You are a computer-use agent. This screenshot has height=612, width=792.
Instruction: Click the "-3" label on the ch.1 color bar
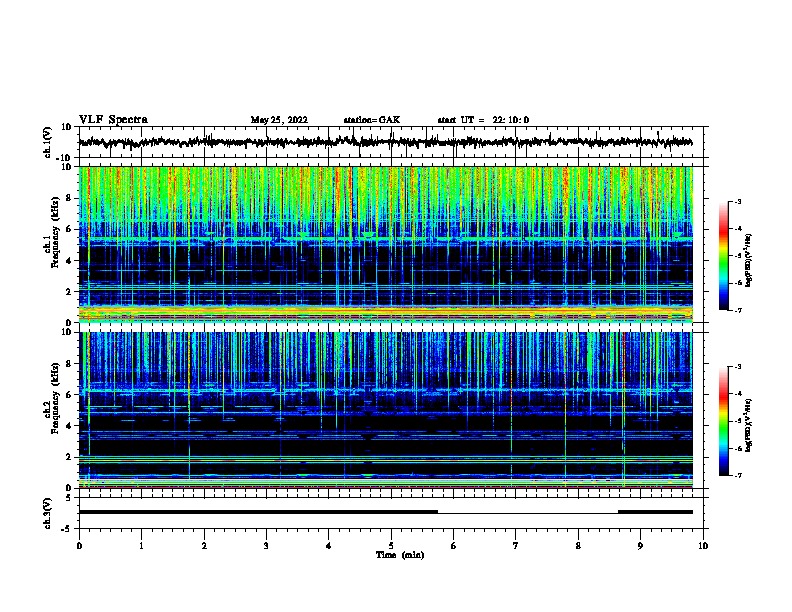tap(737, 201)
